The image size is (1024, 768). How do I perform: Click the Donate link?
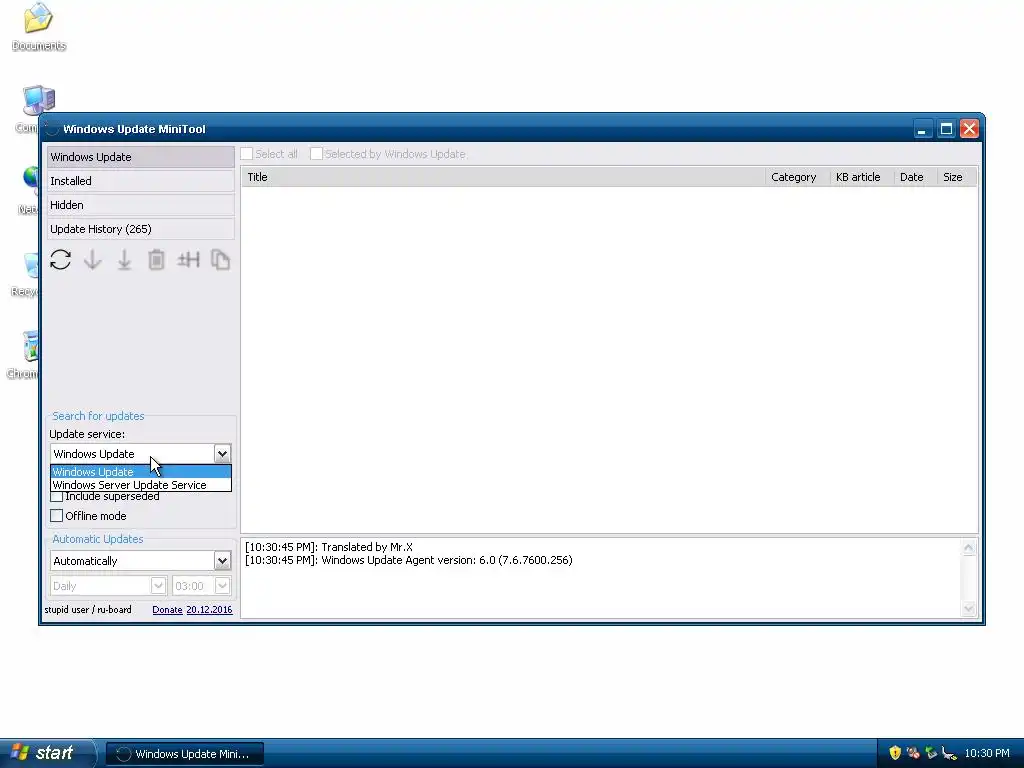[x=167, y=609]
